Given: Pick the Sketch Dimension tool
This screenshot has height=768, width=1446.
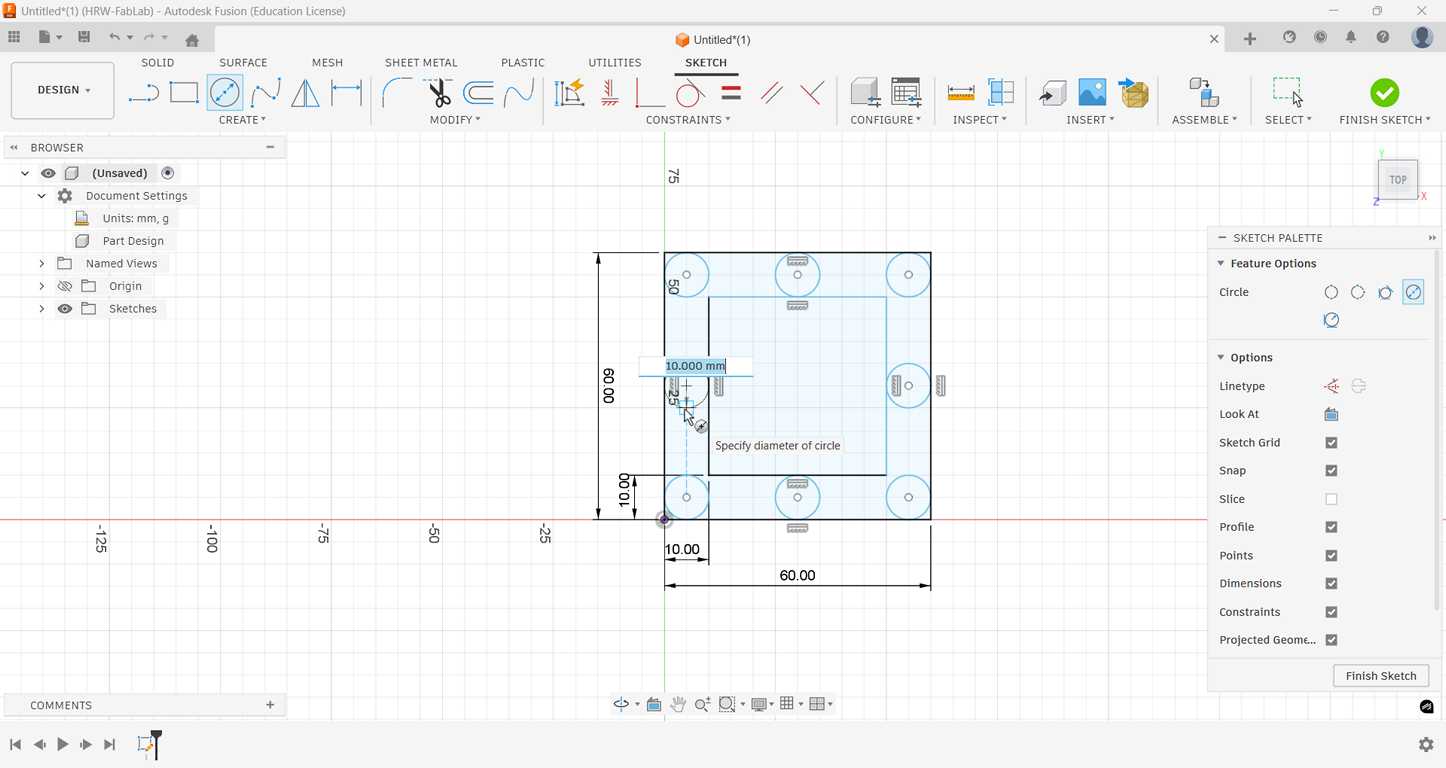Looking at the screenshot, I should (x=346, y=93).
